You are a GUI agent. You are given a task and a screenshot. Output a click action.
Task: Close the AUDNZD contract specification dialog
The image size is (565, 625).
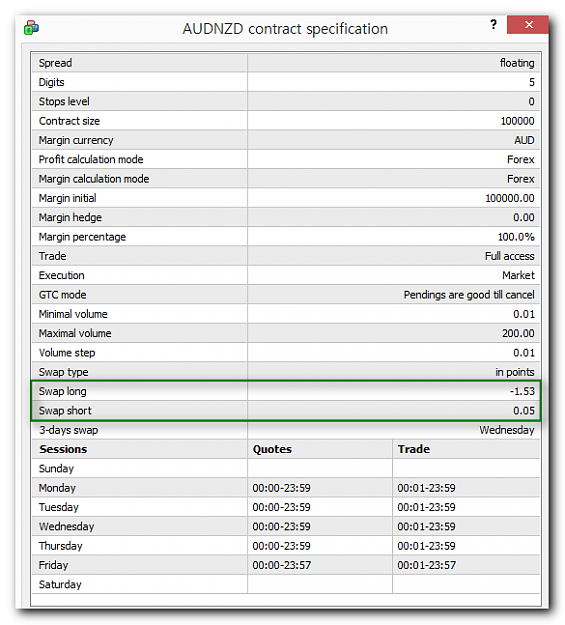(528, 25)
